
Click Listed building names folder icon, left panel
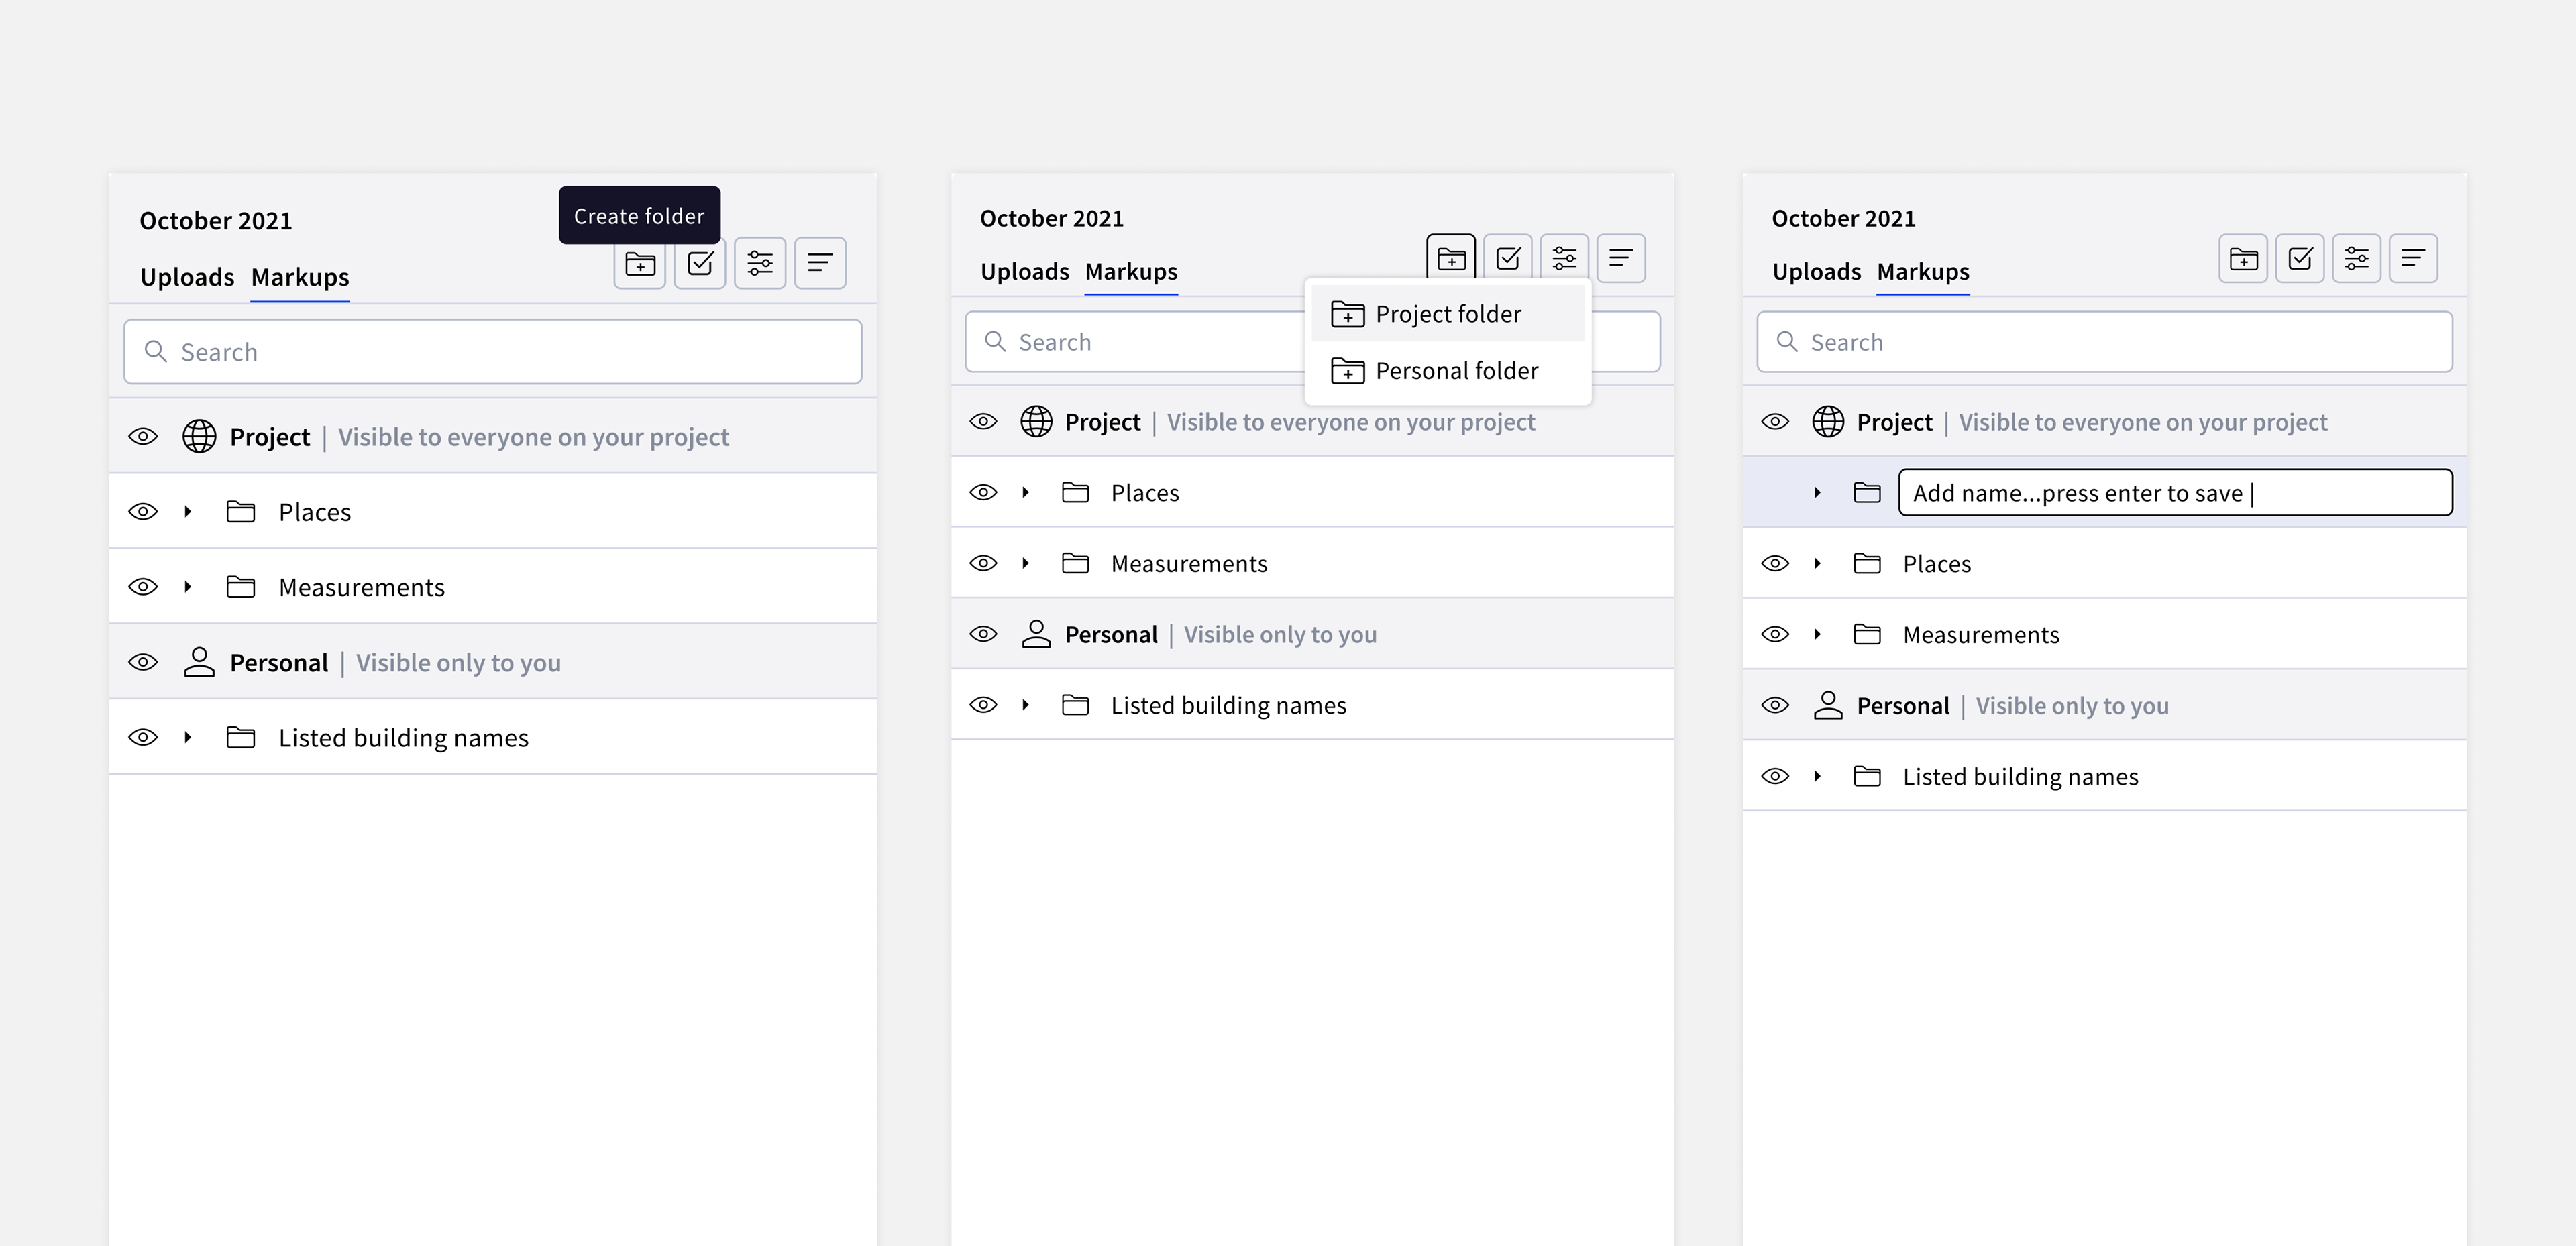pos(241,738)
